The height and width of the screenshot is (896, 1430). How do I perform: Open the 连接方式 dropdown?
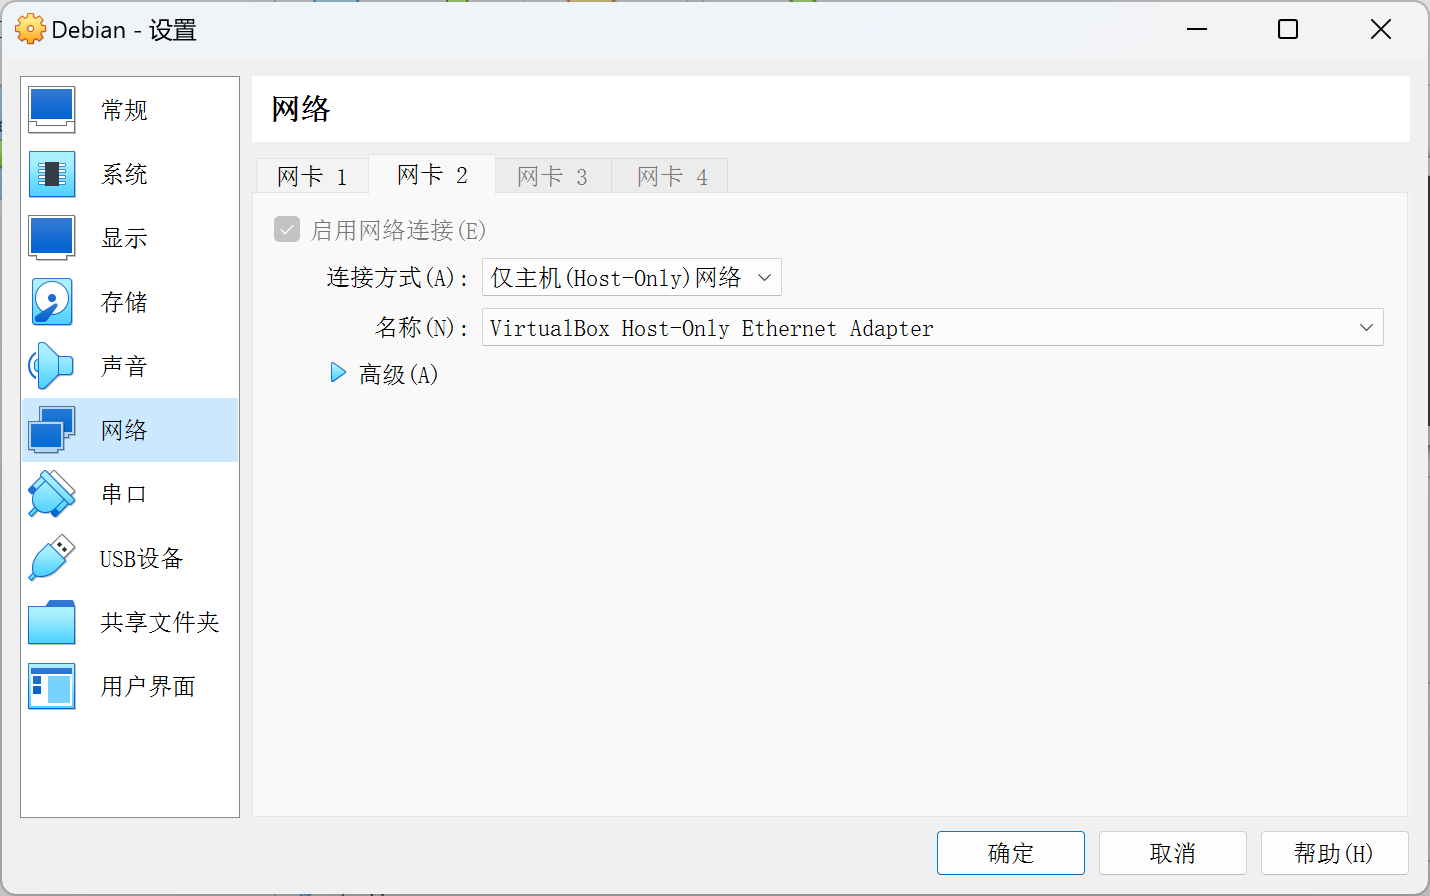pyautogui.click(x=632, y=277)
